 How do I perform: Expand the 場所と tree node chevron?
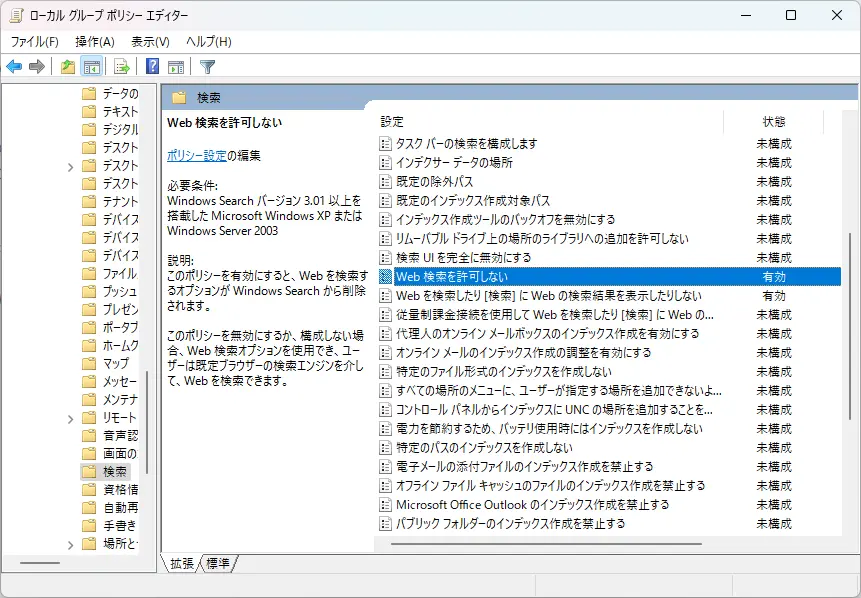pyautogui.click(x=70, y=545)
